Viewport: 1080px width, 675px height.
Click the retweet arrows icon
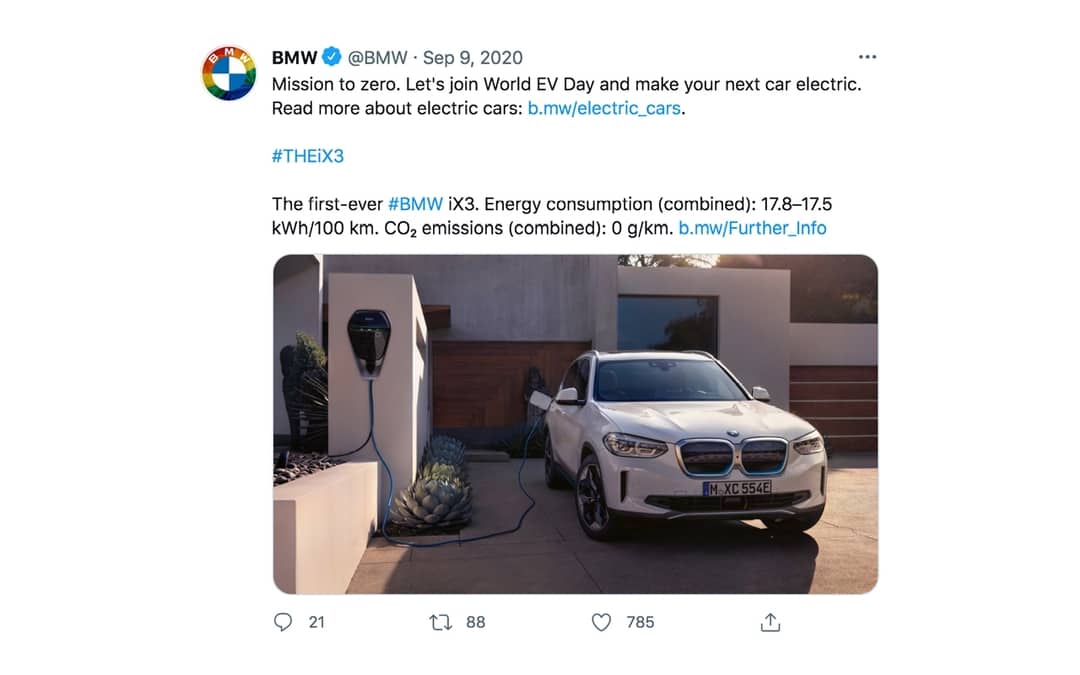tap(440, 622)
